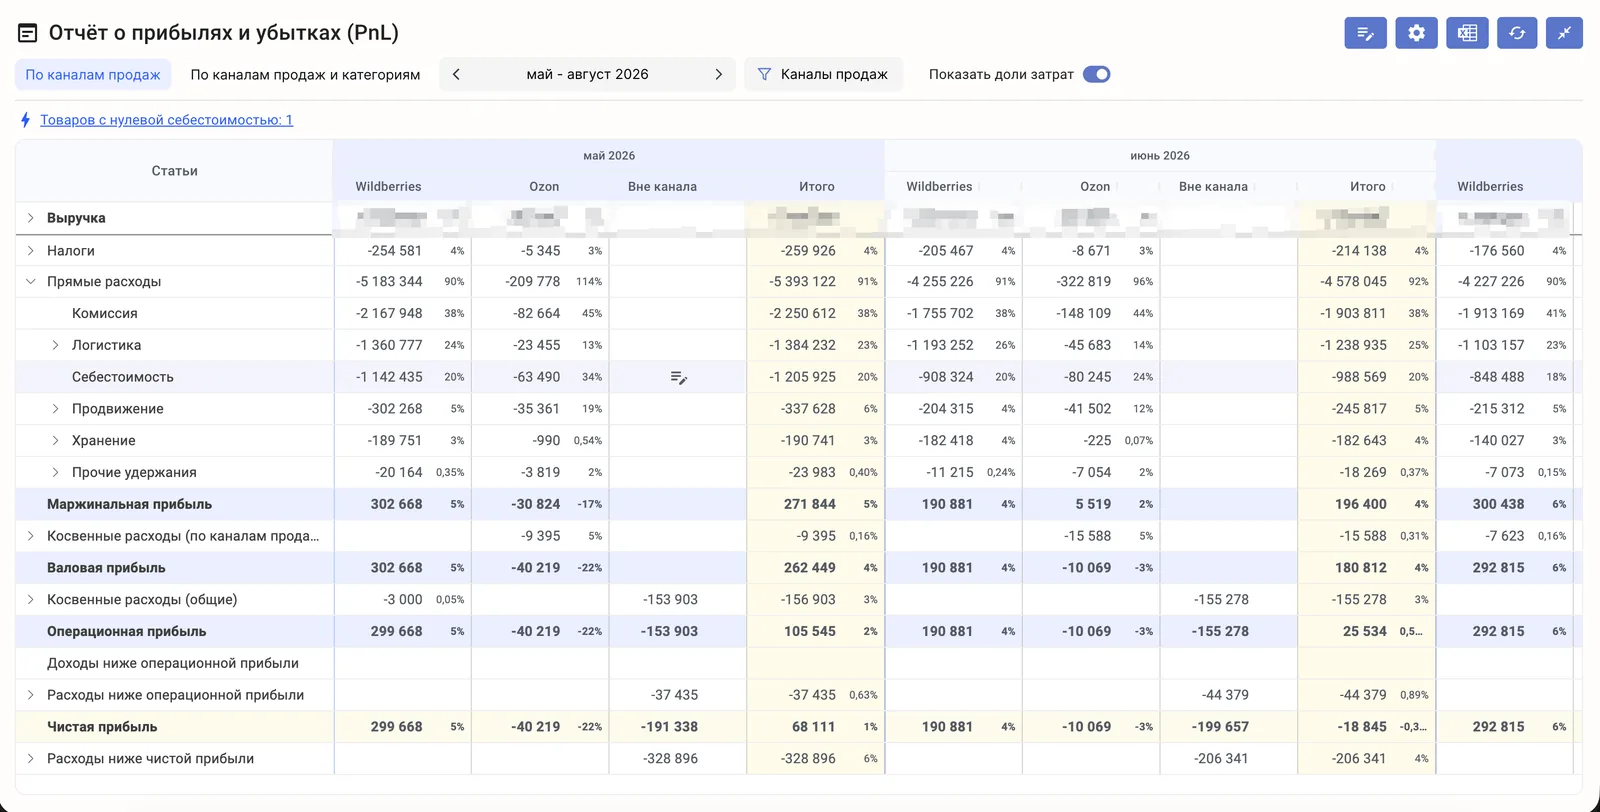Screen dimensions: 1600x812
Task: Click the edit icon in Себестоимость row
Action: (x=679, y=377)
